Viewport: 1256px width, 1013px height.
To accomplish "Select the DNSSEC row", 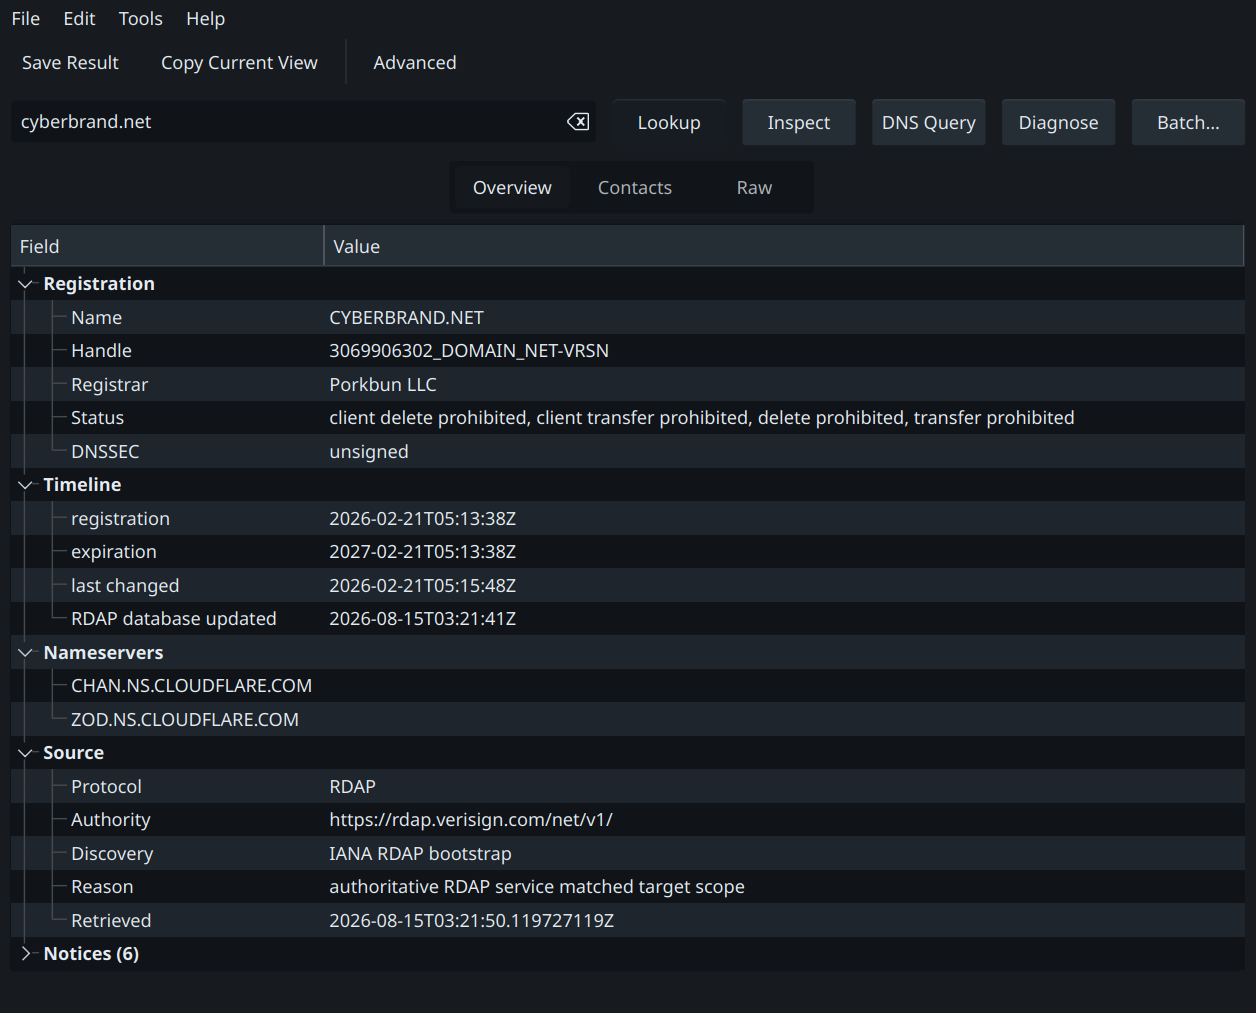I will (x=628, y=452).
